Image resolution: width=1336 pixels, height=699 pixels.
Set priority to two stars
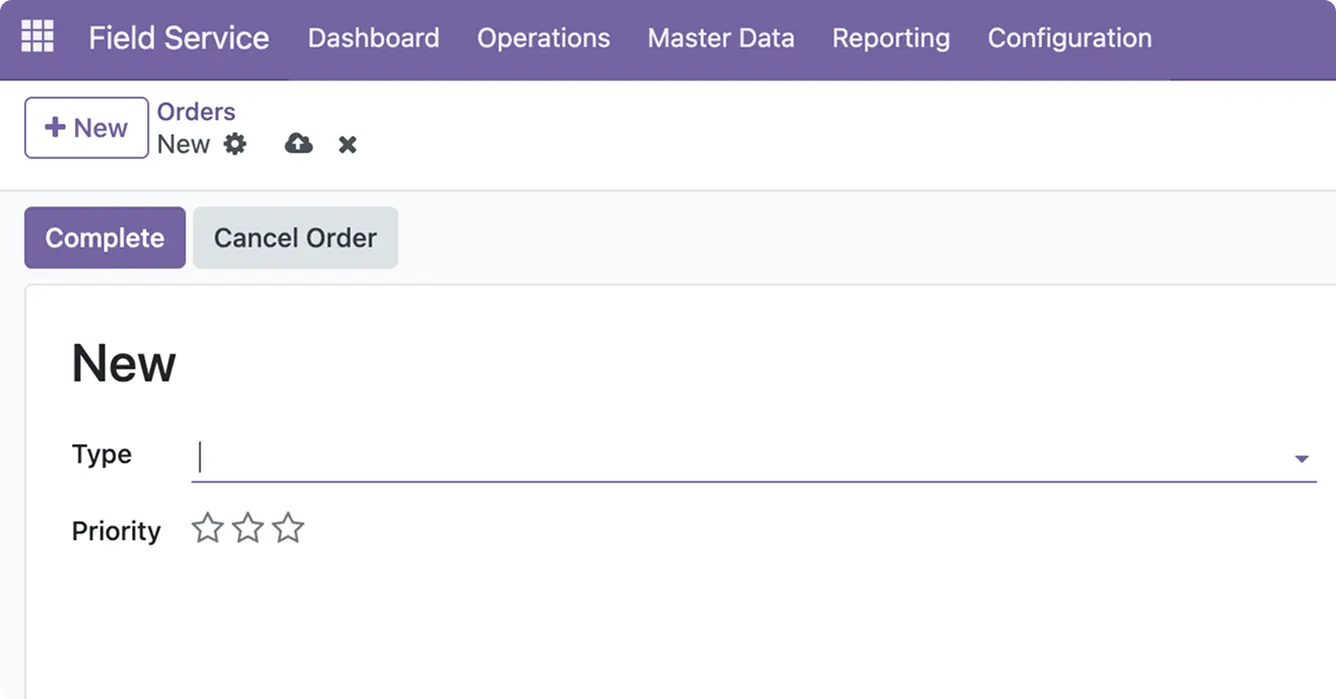[x=247, y=528]
